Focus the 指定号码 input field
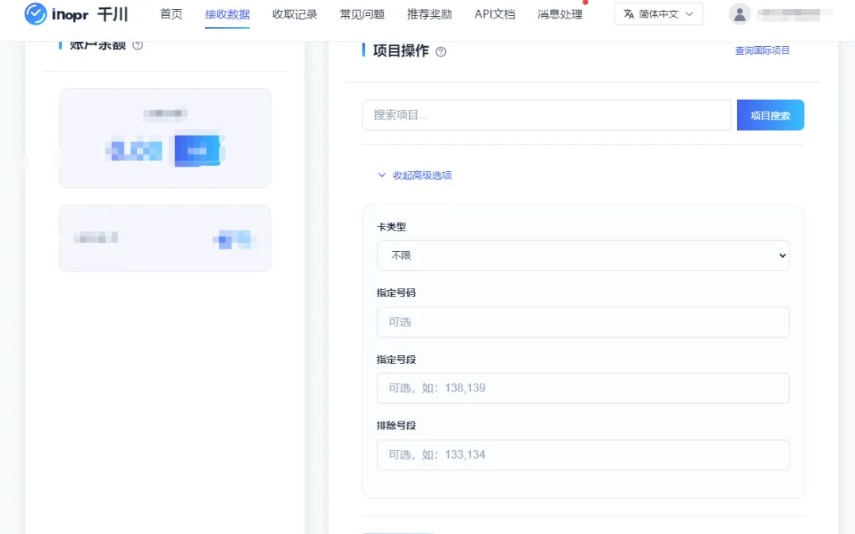Screen dimensions: 855x534 [583, 322]
